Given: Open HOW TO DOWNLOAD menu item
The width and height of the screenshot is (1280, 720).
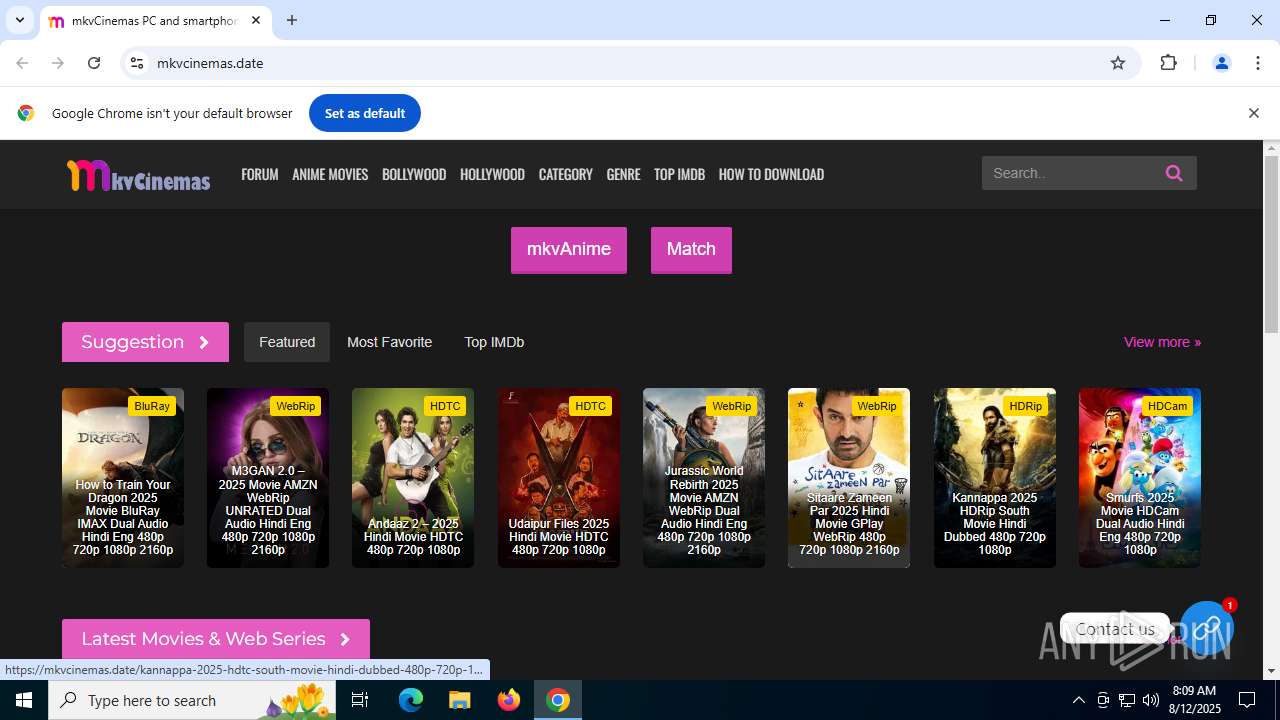Looking at the screenshot, I should [x=771, y=174].
